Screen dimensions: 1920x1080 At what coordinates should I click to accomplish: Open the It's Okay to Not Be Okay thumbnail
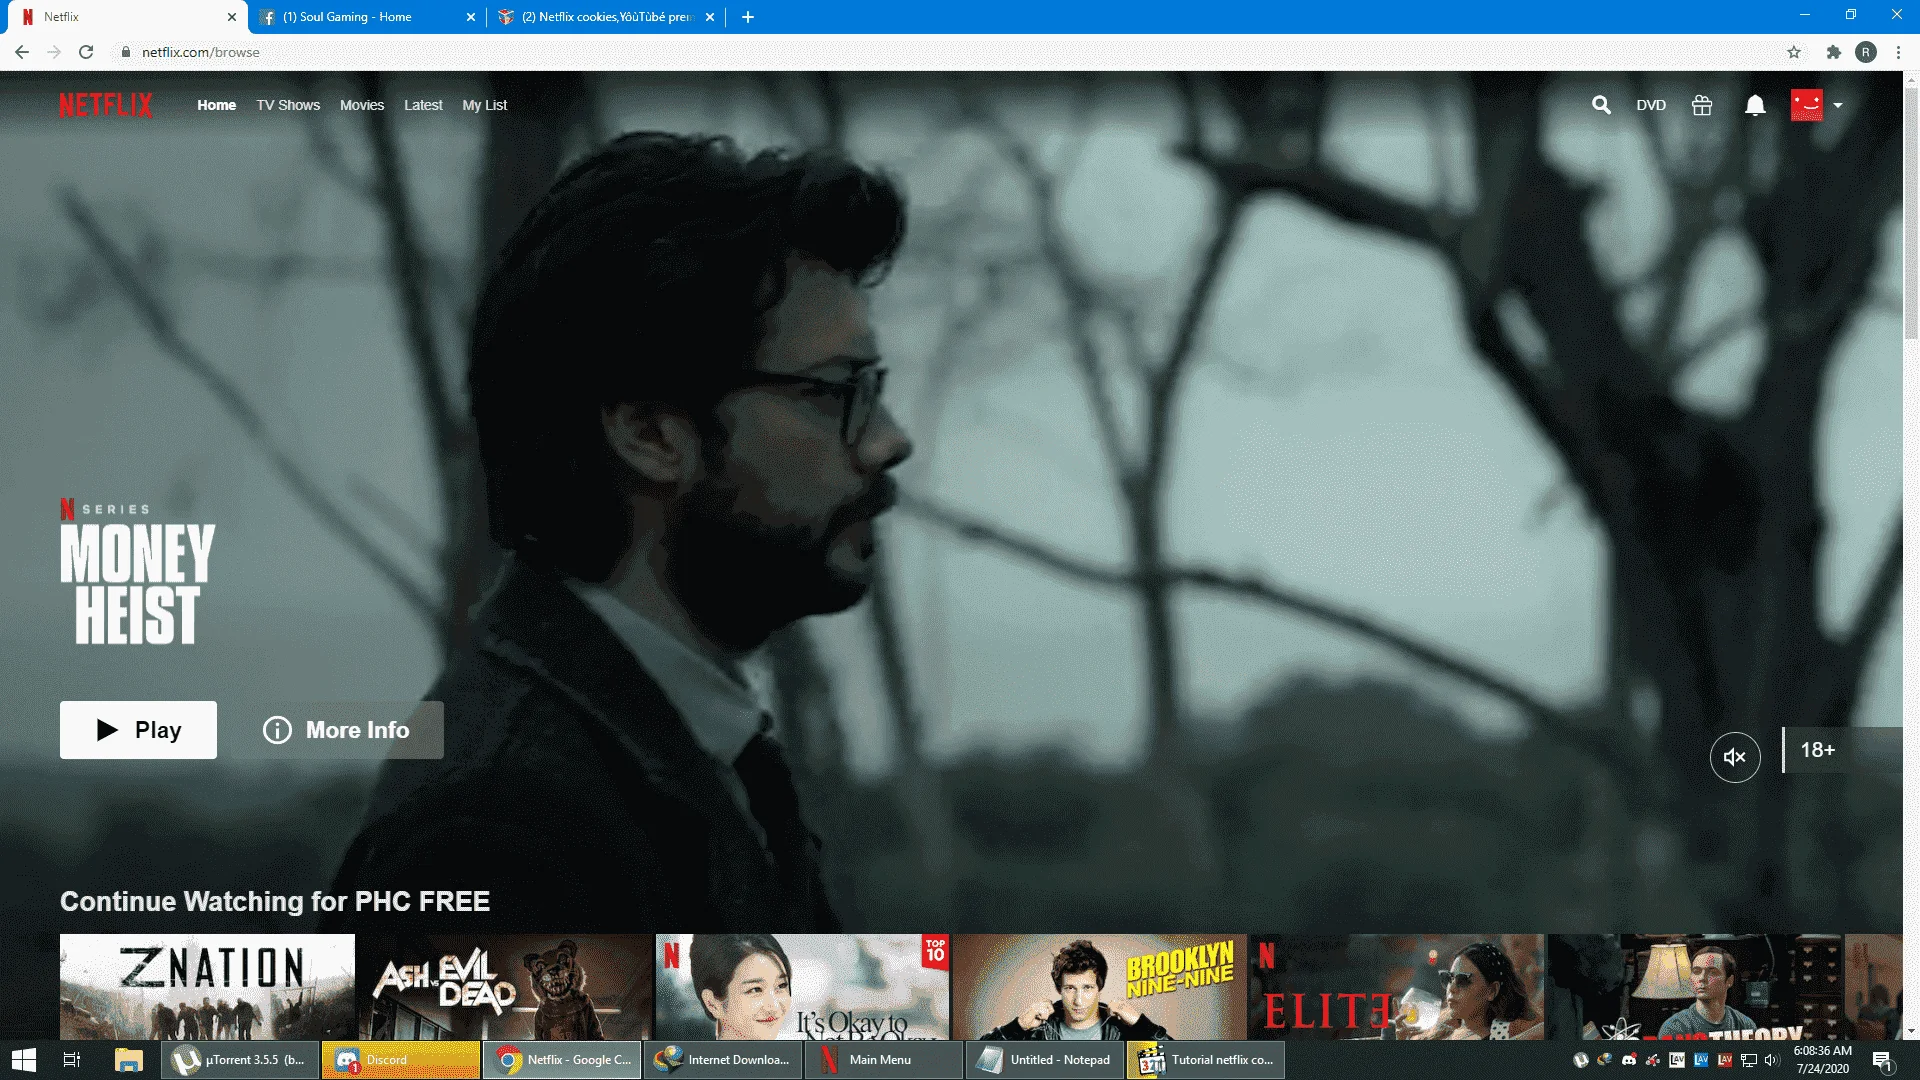(x=802, y=987)
